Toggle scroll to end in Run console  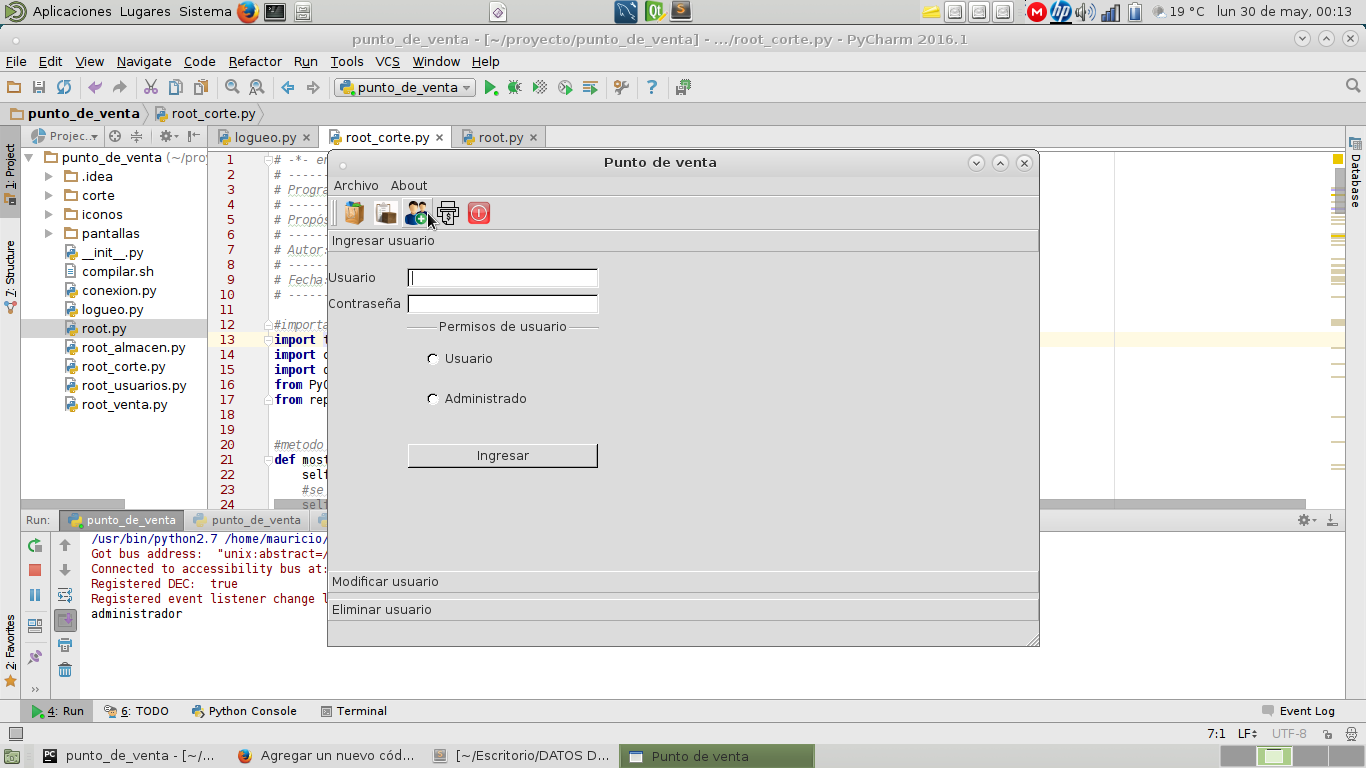coord(65,620)
